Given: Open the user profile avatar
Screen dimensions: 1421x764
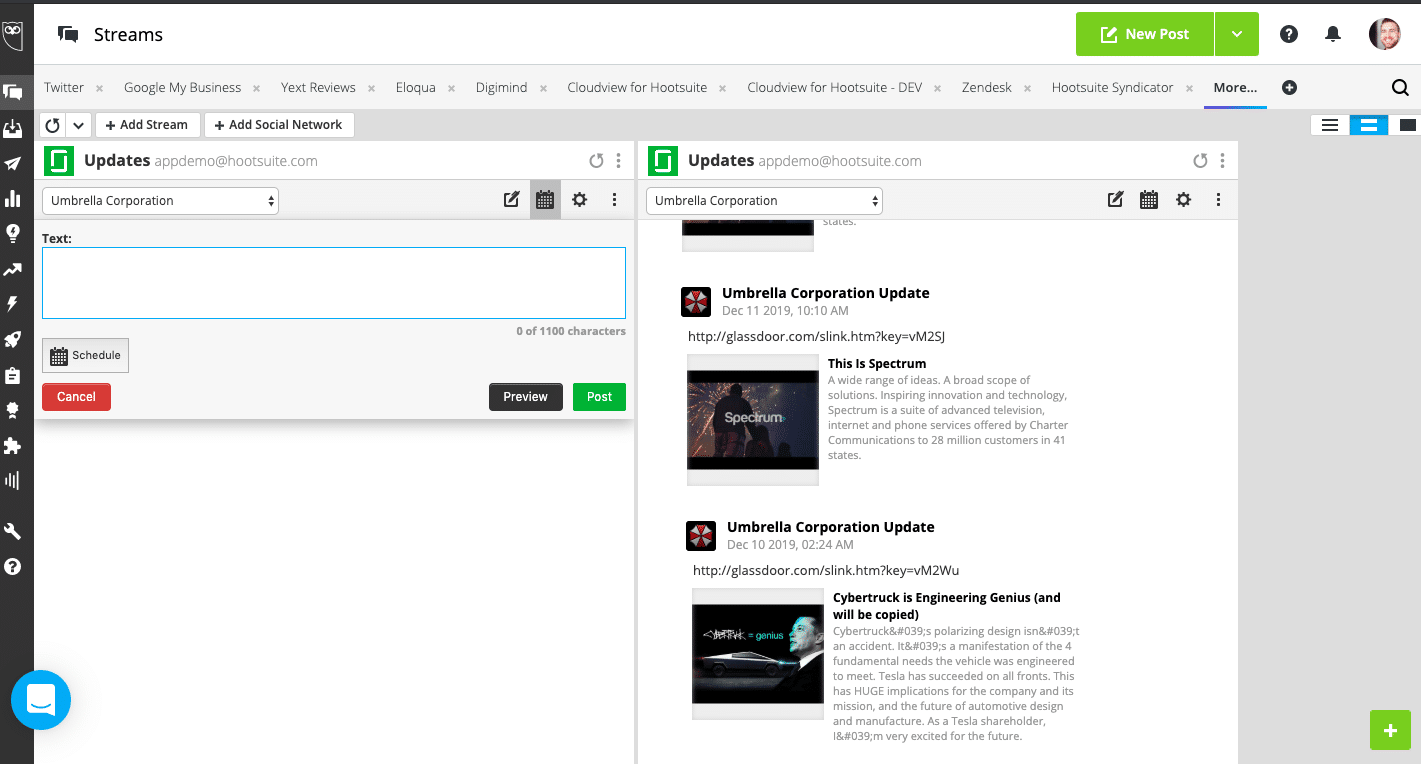Looking at the screenshot, I should point(1385,34).
